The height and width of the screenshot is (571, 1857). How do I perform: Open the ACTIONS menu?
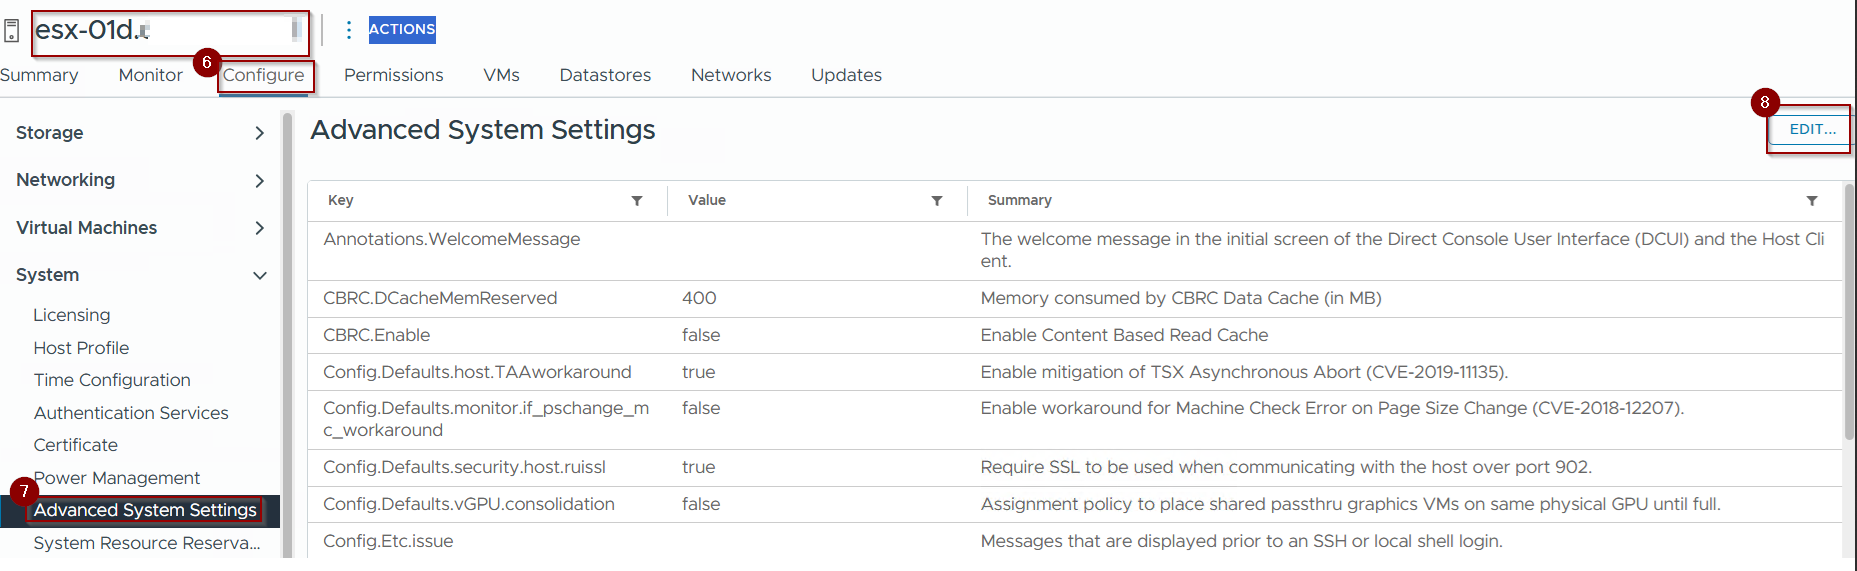coord(402,30)
